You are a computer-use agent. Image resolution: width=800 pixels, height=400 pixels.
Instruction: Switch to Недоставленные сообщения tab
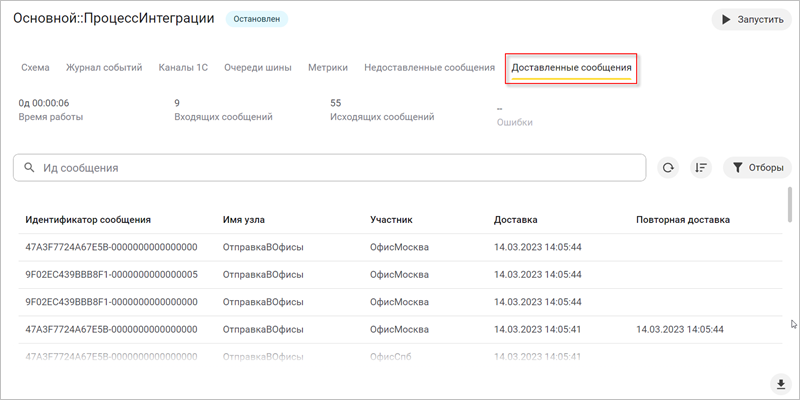[x=429, y=68]
